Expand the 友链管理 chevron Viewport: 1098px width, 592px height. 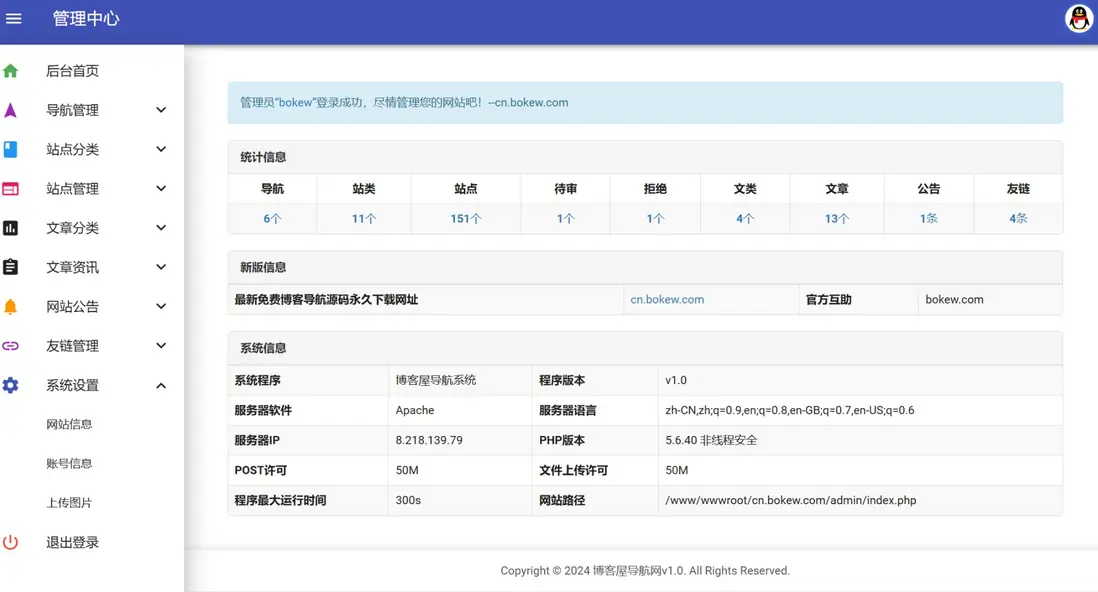coord(161,345)
